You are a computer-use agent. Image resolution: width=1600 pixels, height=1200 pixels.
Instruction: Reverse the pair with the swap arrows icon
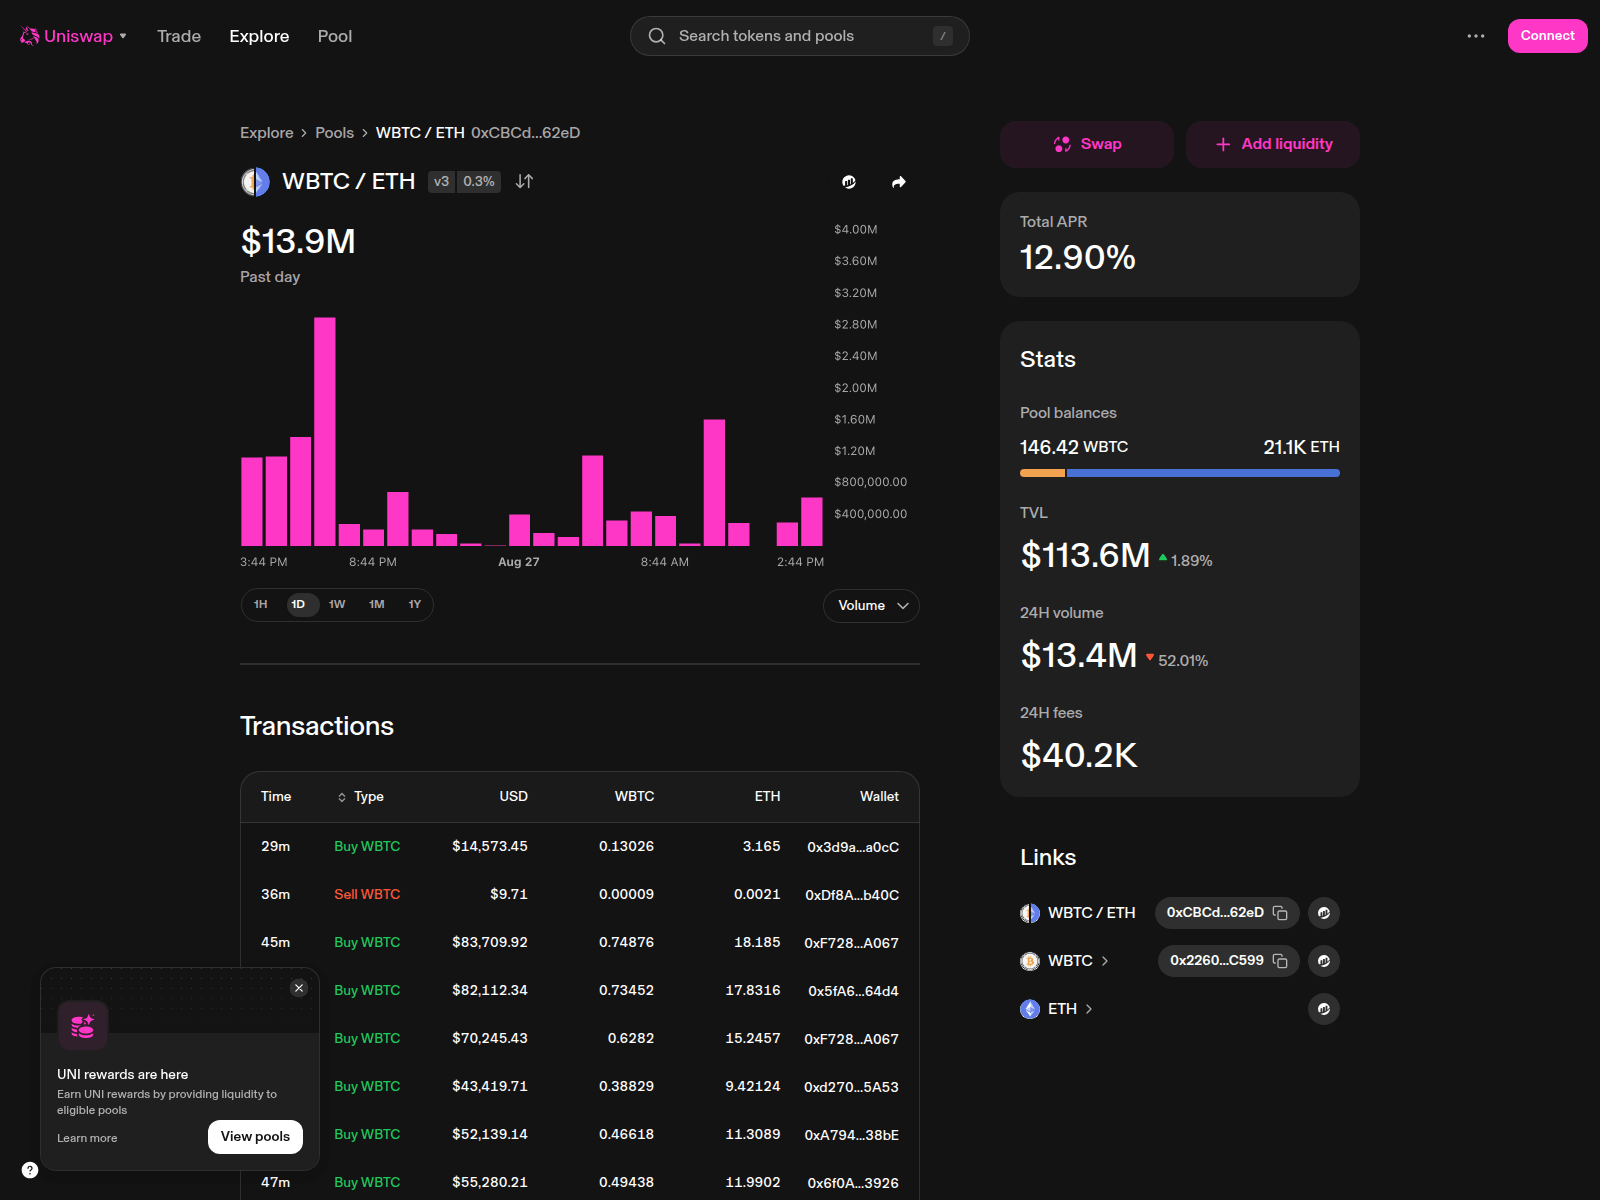click(x=524, y=182)
